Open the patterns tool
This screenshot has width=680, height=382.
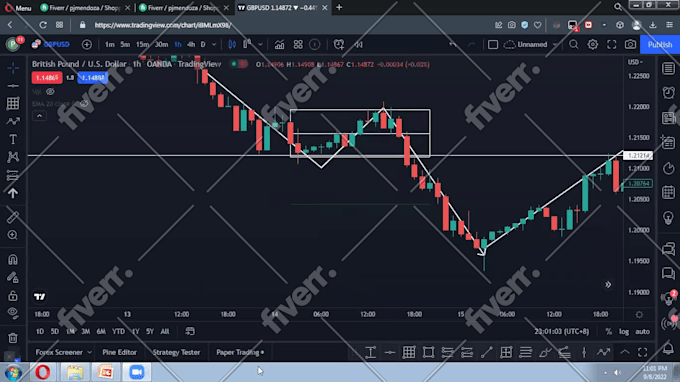coord(13,157)
